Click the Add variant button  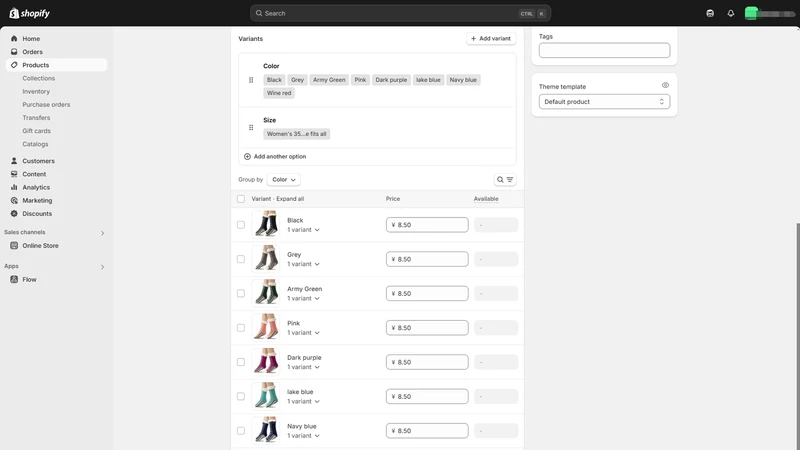pos(491,38)
